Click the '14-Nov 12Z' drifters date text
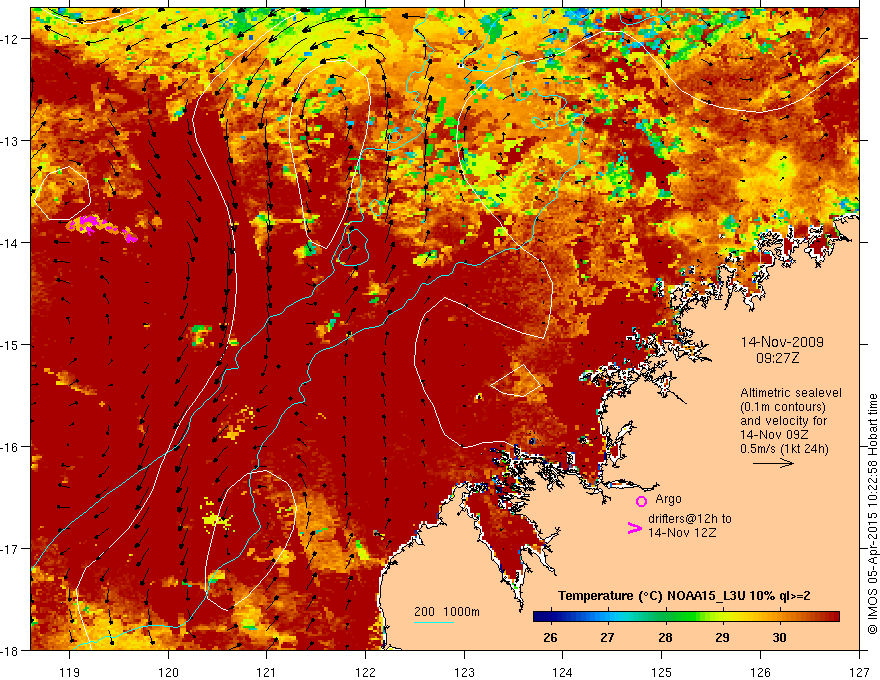The width and height of the screenshot is (880, 680). pos(682,533)
